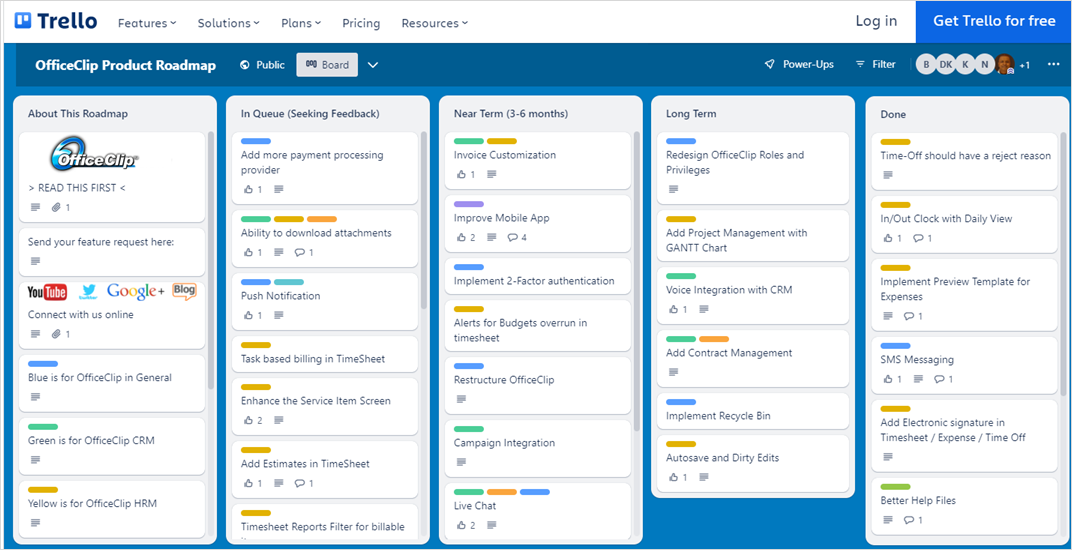Open the Implement Recycle Bin card
The width and height of the screenshot is (1072, 550).
(753, 411)
